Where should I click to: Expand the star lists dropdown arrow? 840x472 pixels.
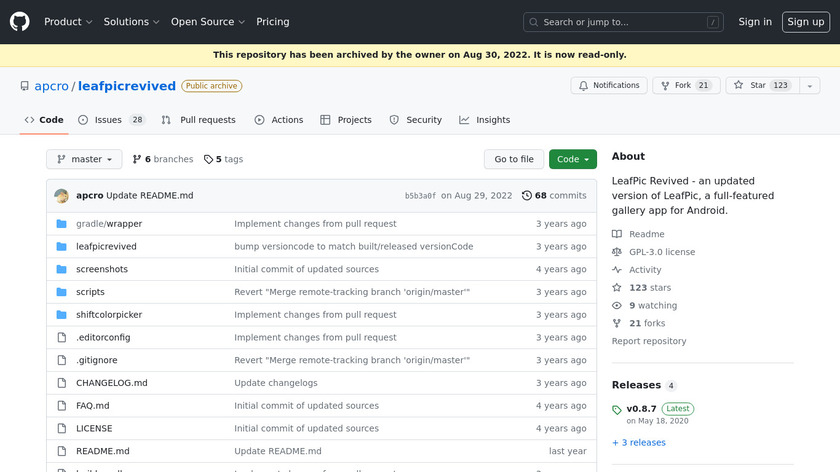pos(810,86)
